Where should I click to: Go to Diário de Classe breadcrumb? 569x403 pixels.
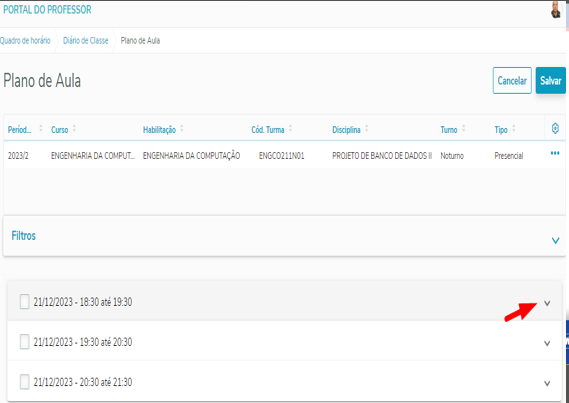(x=86, y=41)
